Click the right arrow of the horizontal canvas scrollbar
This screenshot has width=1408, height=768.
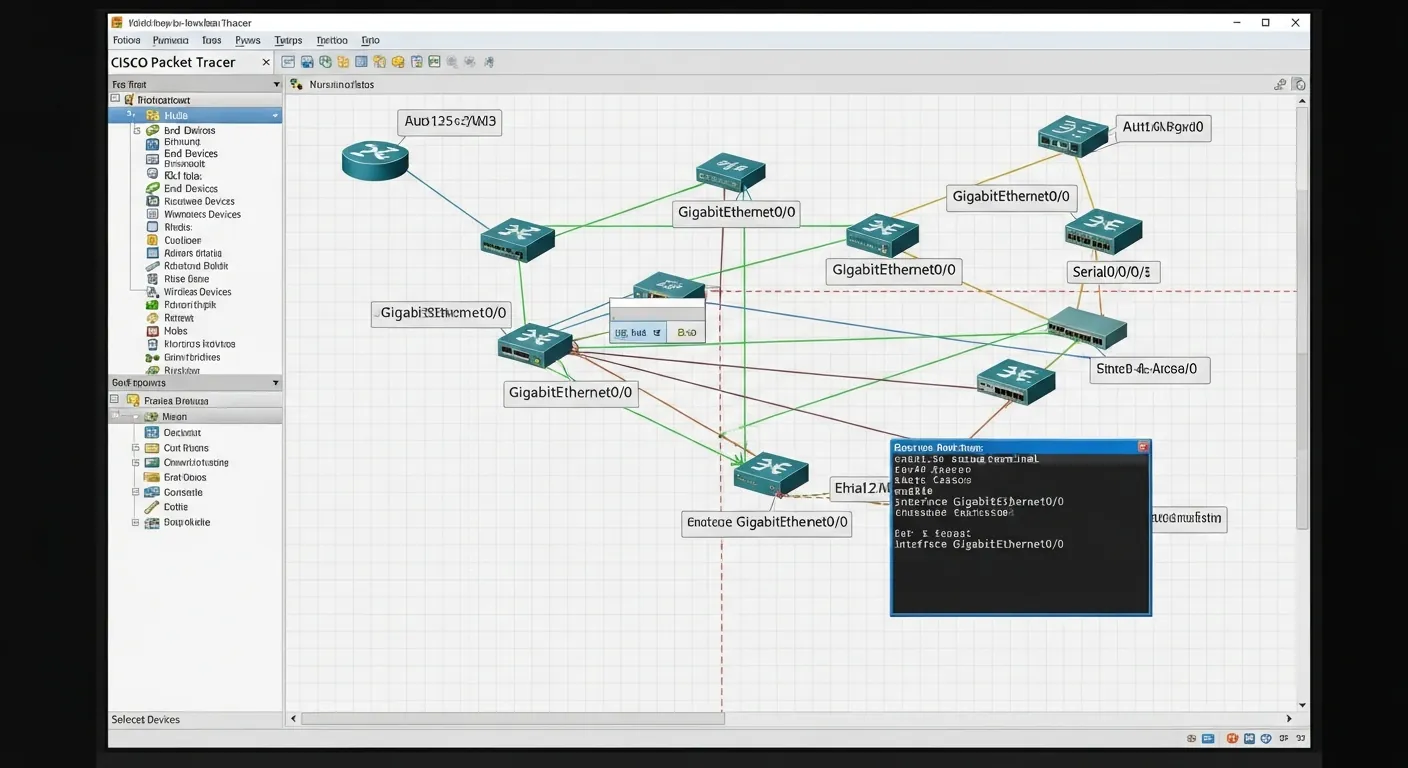pyautogui.click(x=1290, y=718)
